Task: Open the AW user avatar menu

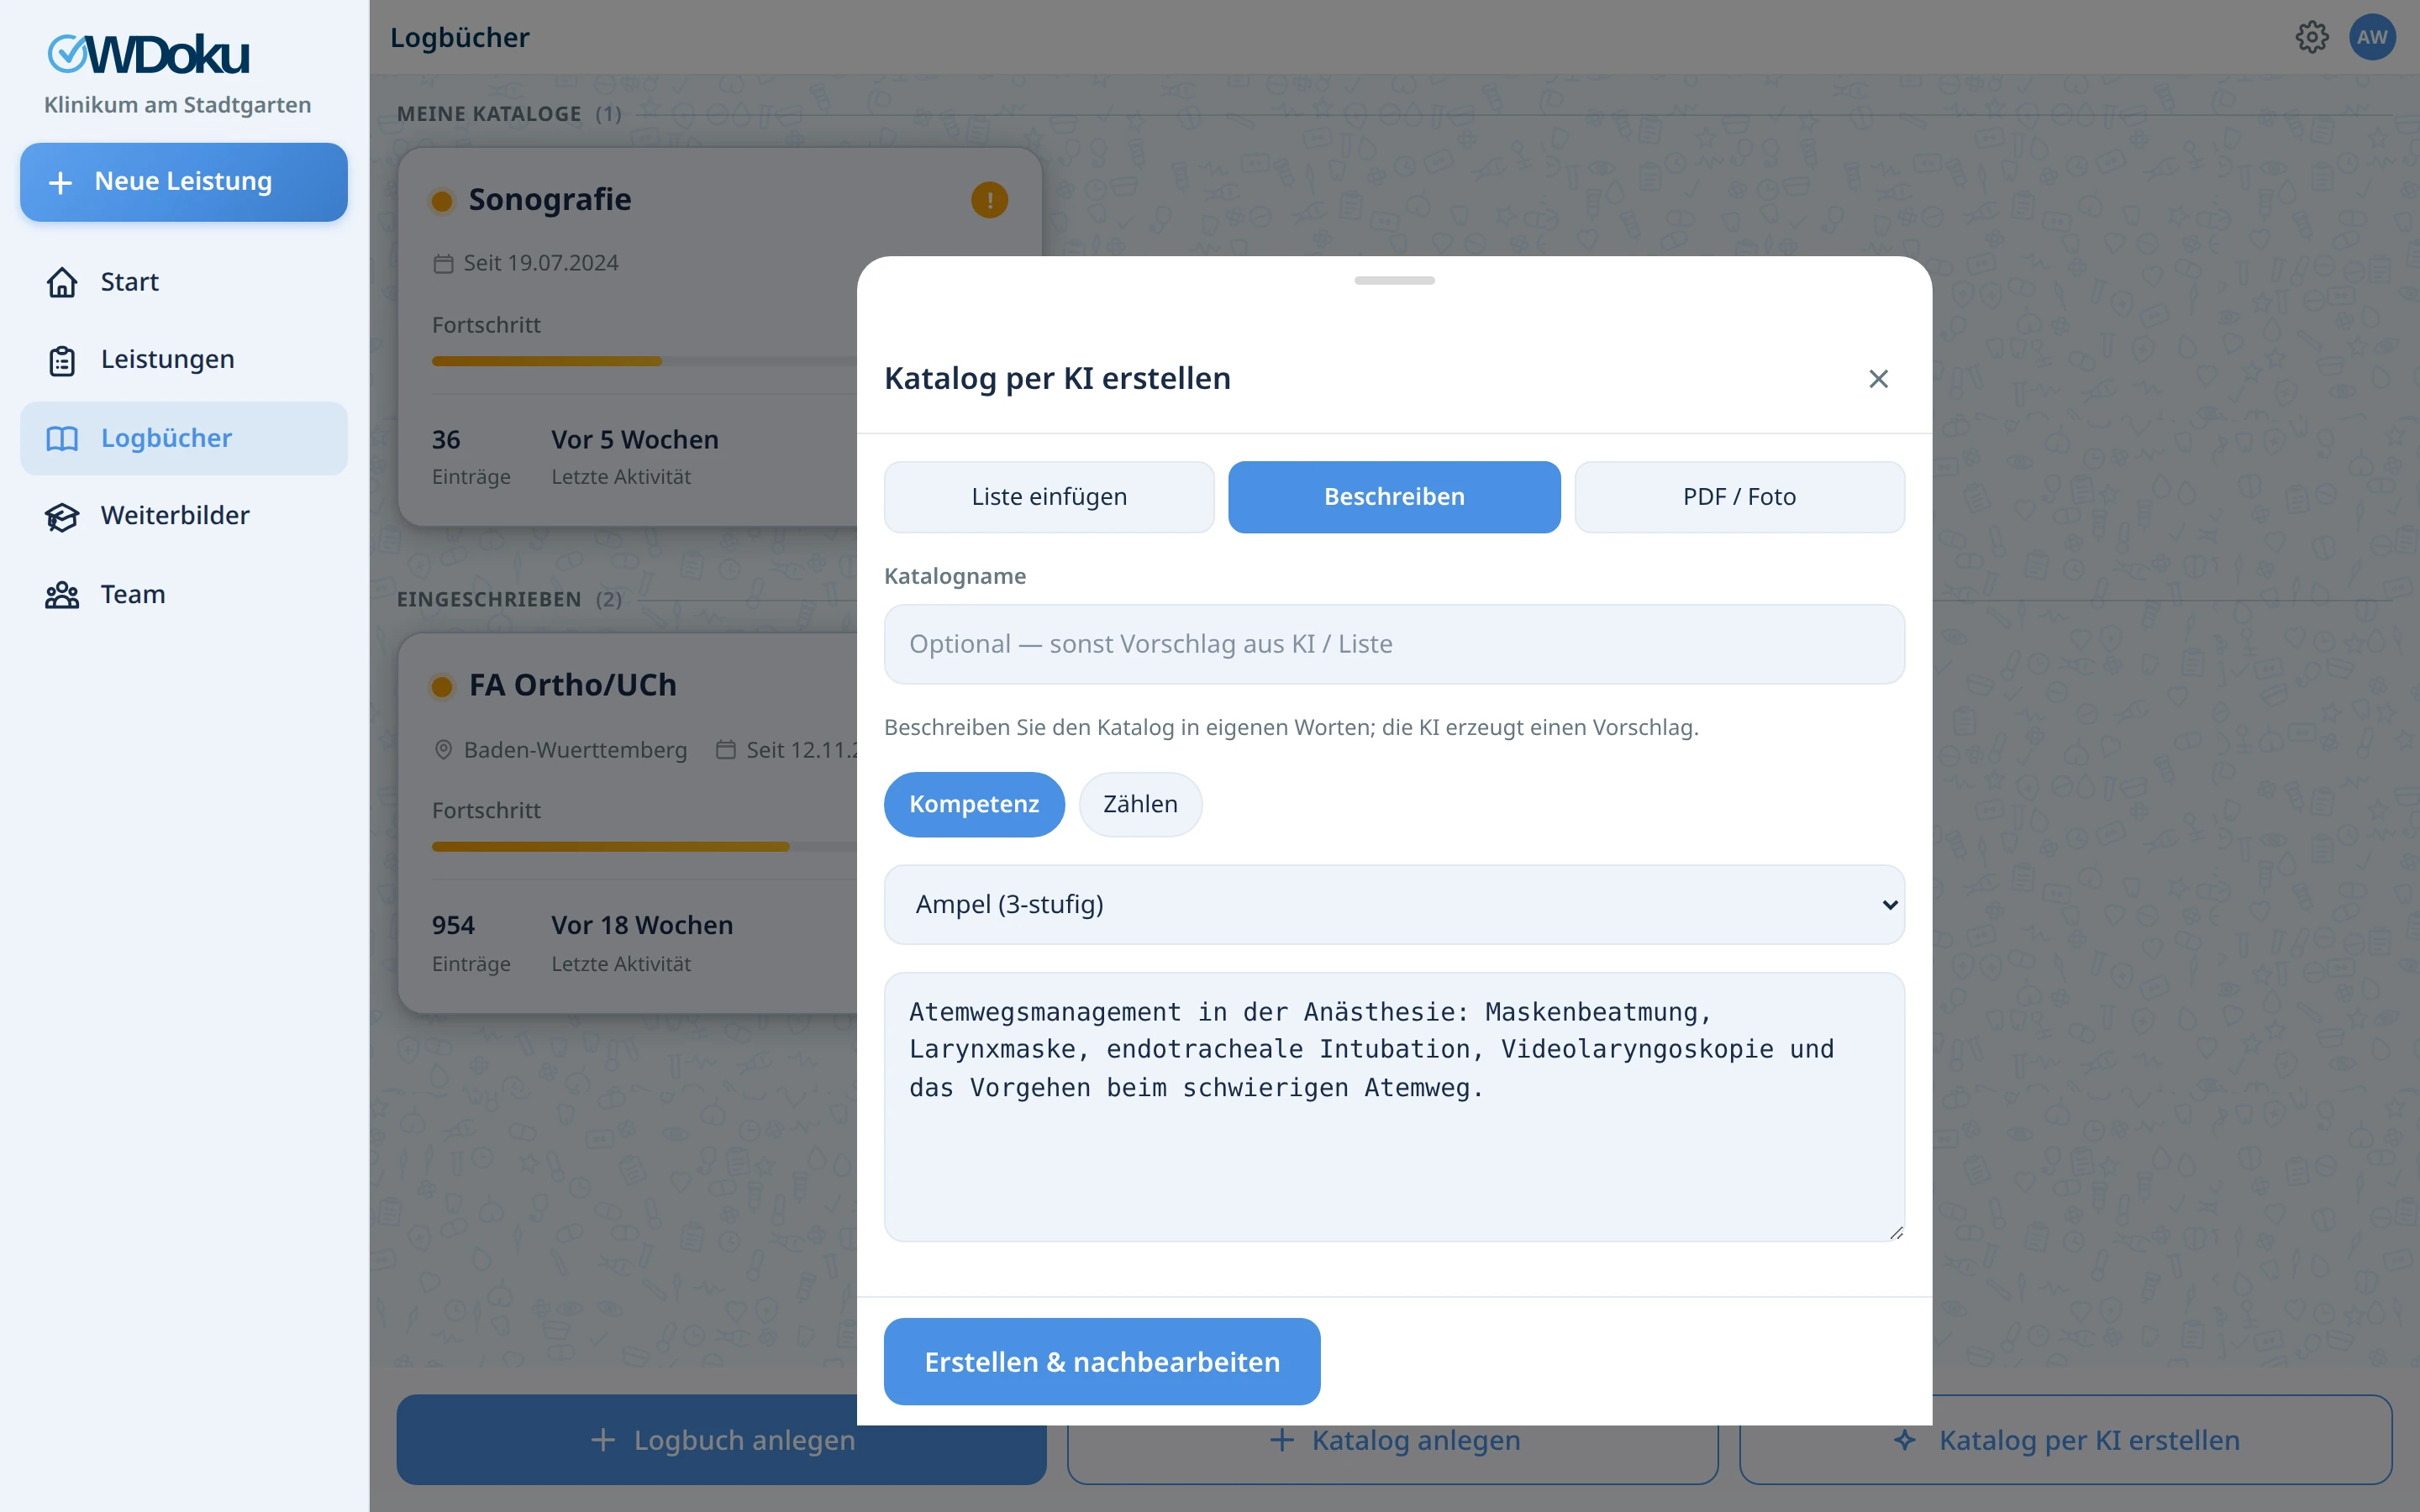Action: point(2372,37)
